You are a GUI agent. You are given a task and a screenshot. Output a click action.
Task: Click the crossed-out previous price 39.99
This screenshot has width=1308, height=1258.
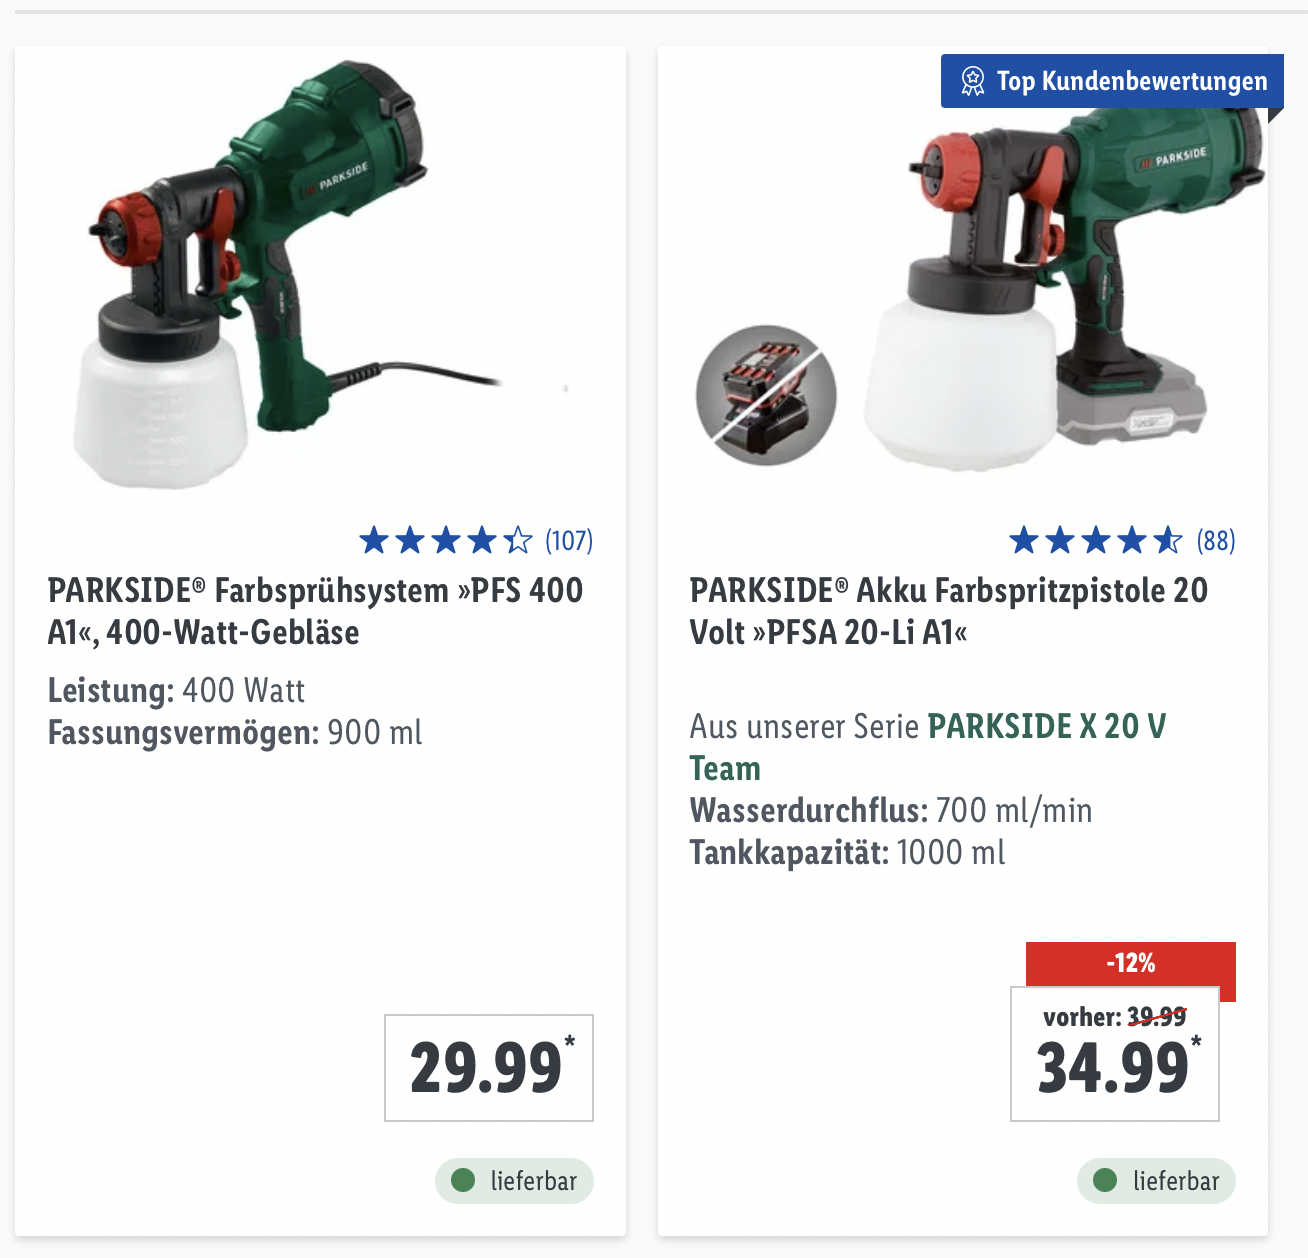(x=1157, y=1017)
